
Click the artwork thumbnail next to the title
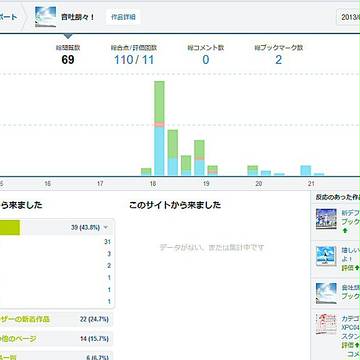[x=46, y=17]
